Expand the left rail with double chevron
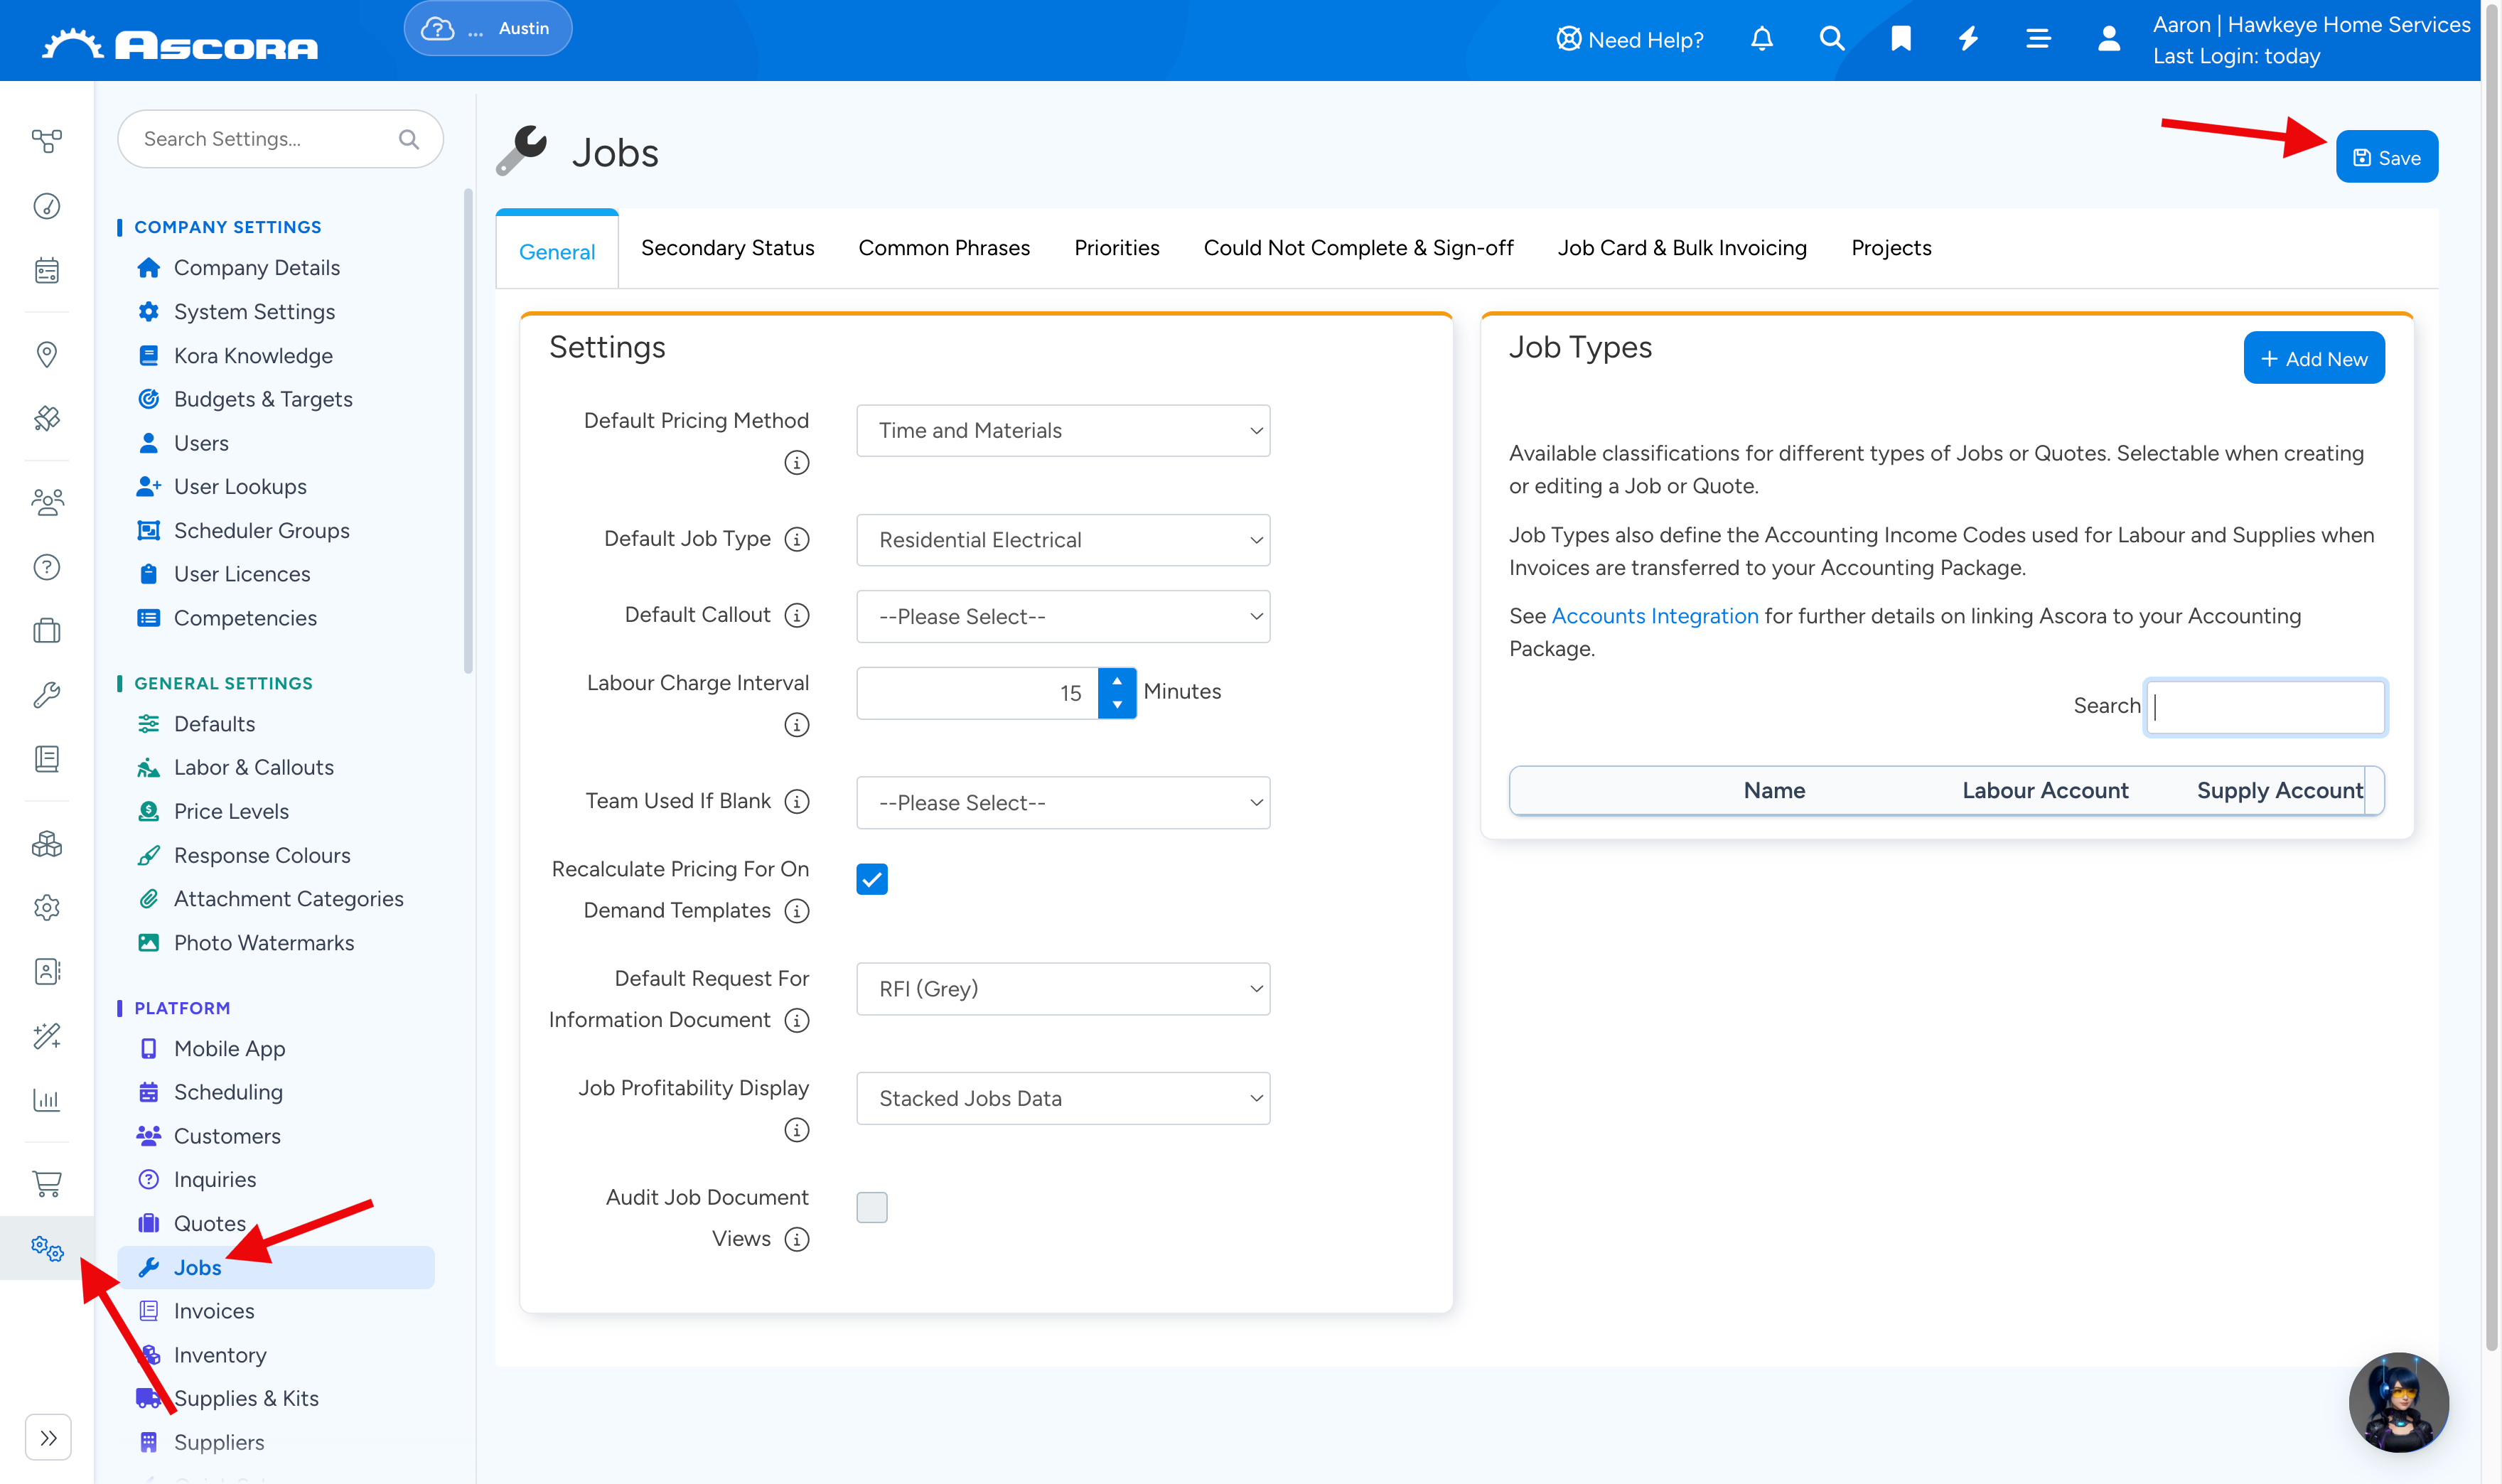 click(48, 1438)
